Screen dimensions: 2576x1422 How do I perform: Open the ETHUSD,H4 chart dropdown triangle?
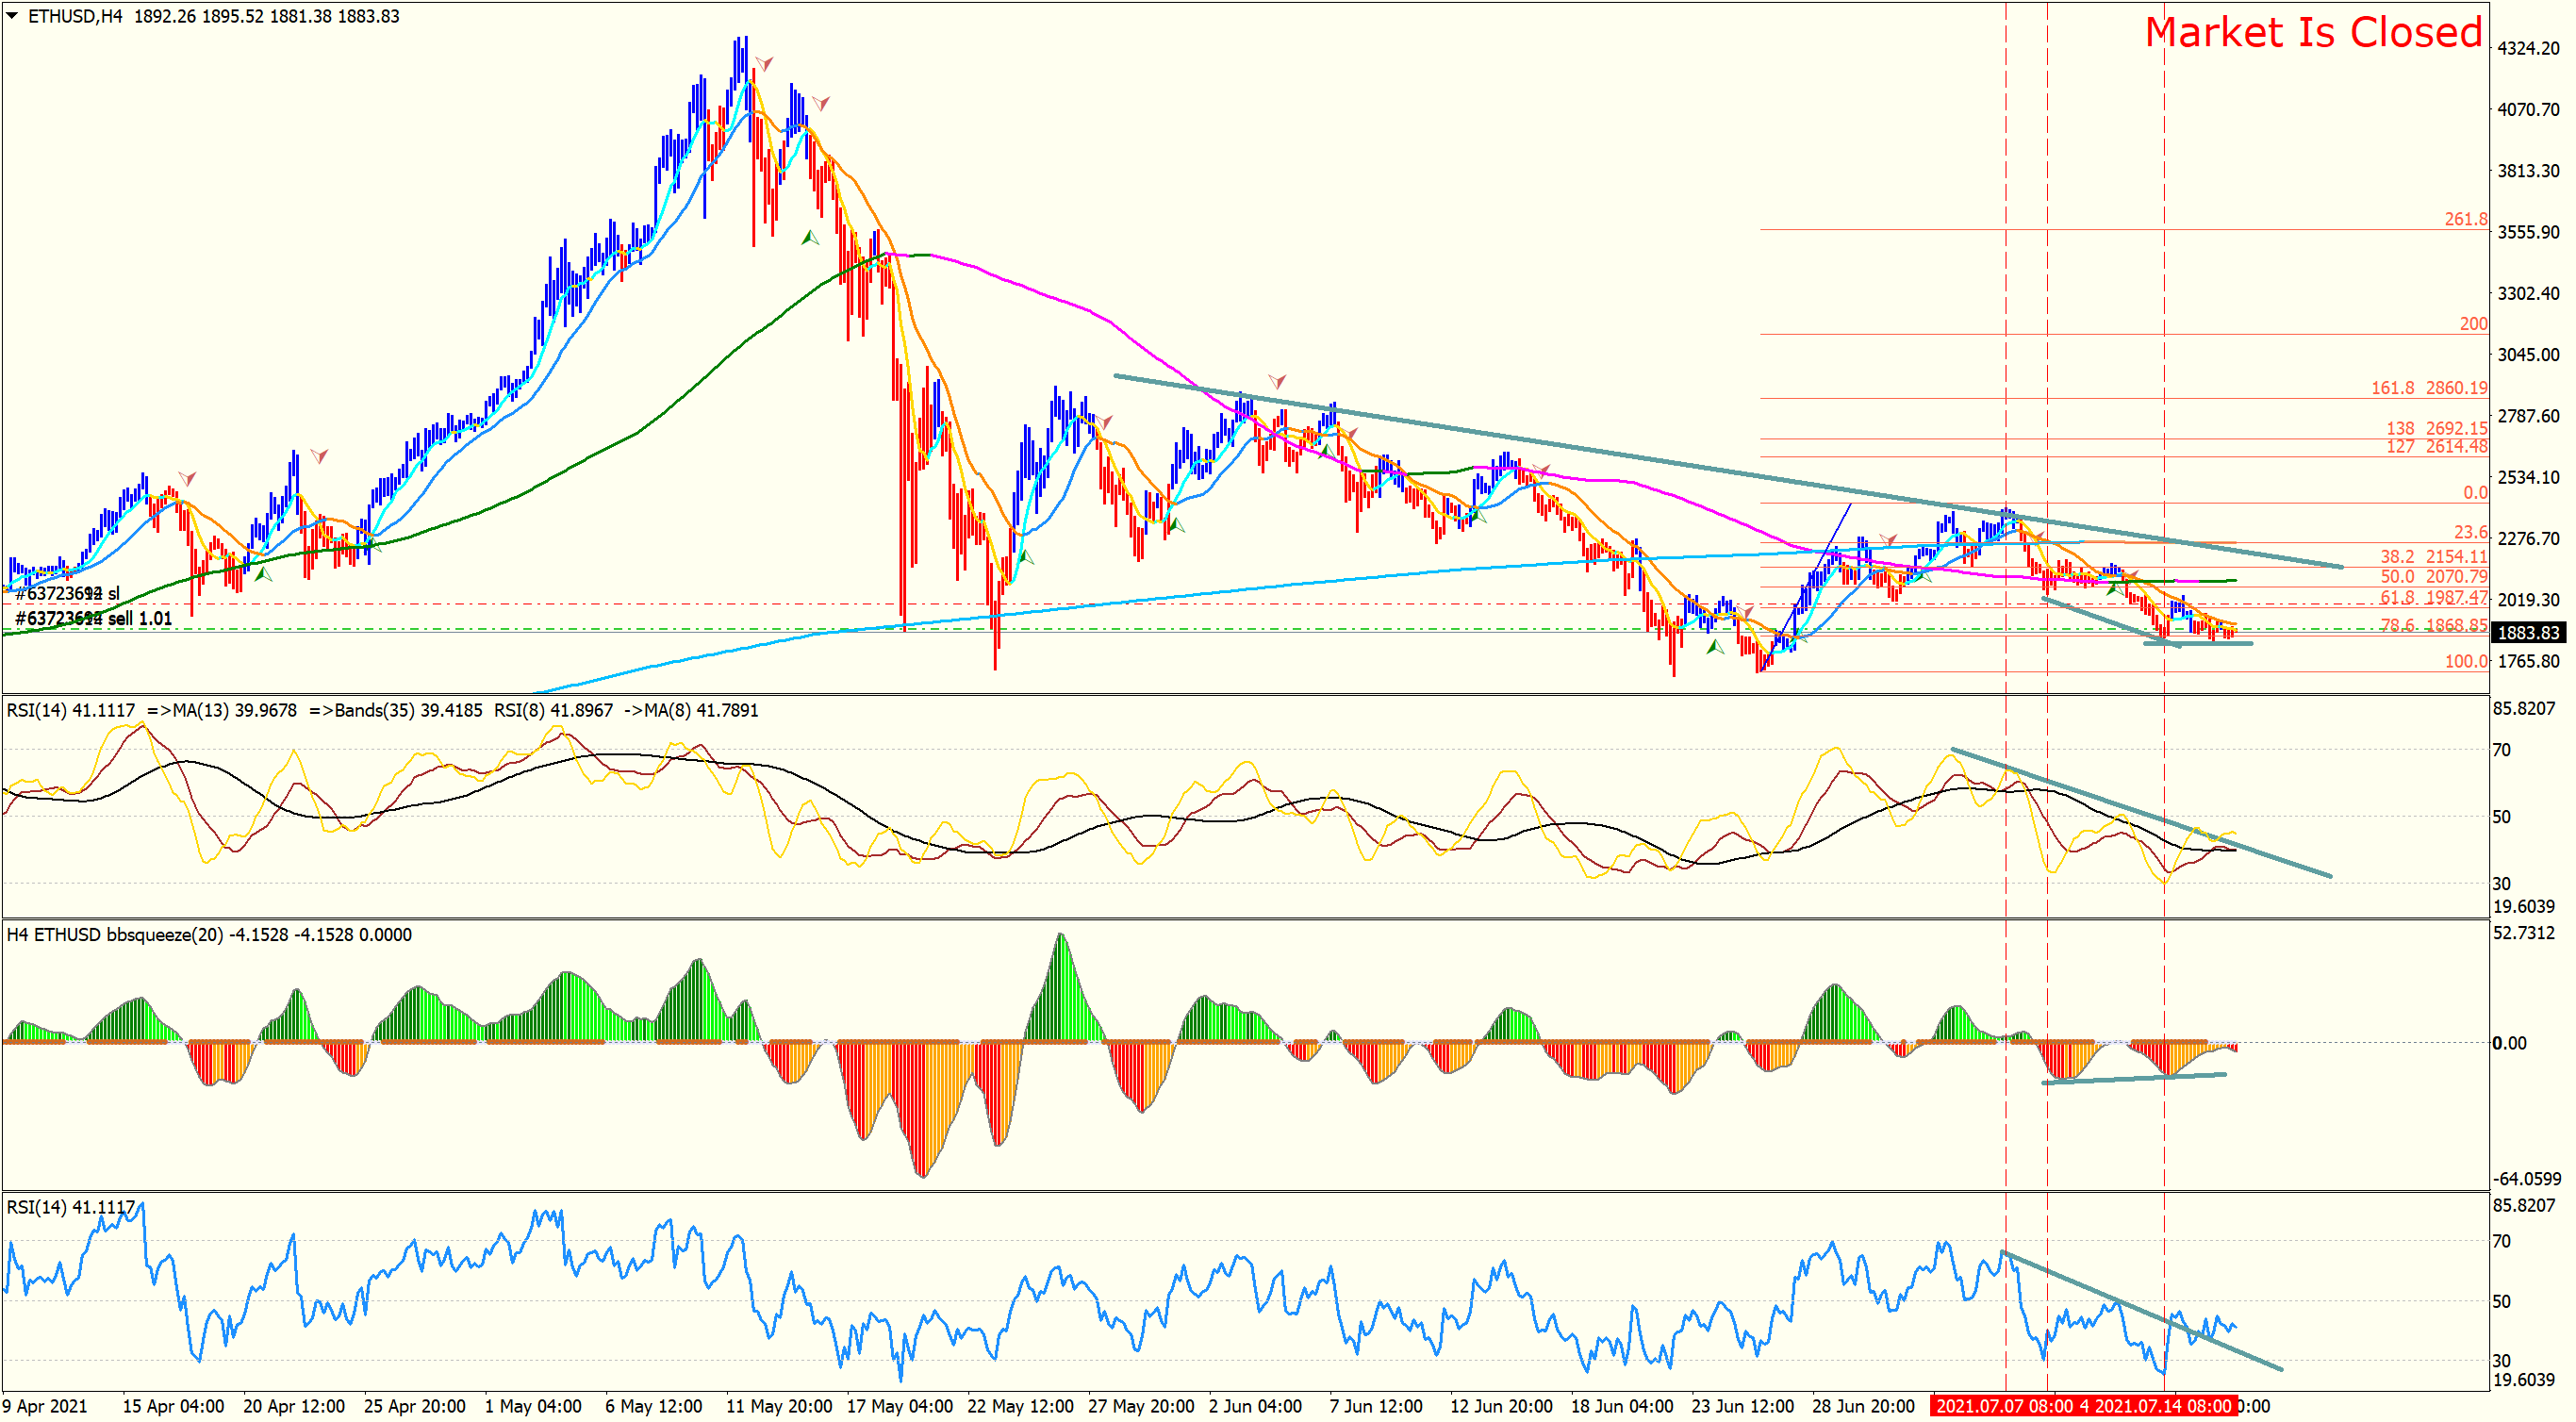coord(12,16)
